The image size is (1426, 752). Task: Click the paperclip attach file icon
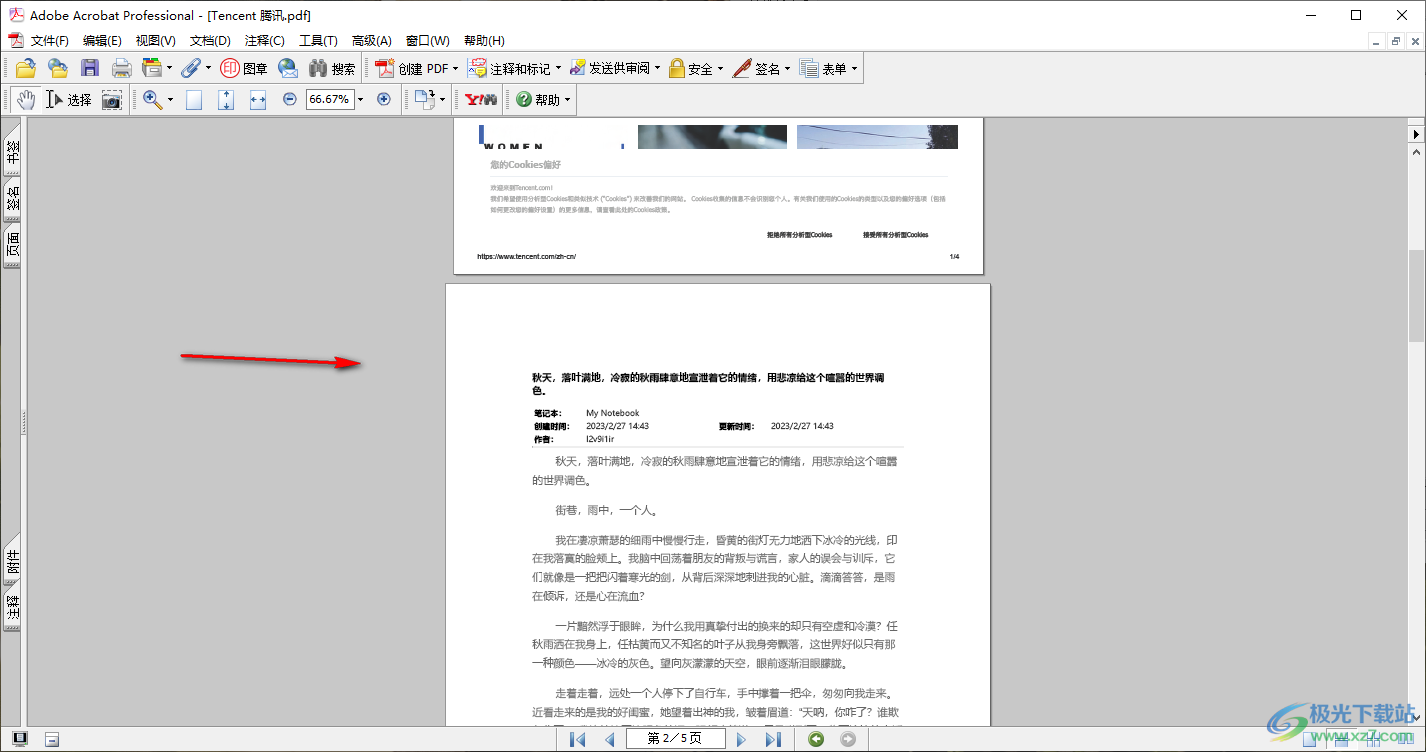coord(190,68)
